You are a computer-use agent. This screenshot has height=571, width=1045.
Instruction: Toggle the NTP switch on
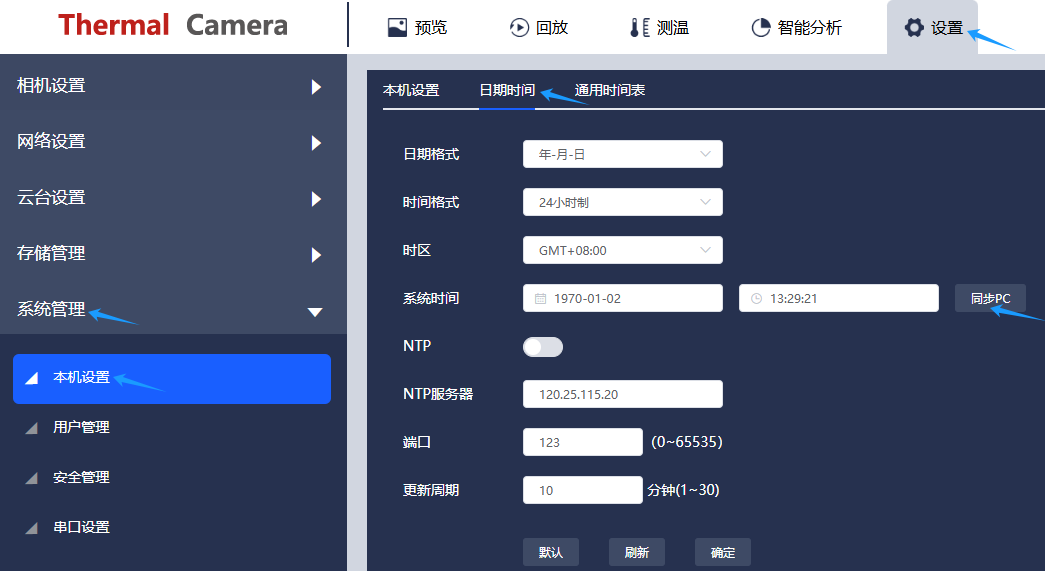point(543,347)
